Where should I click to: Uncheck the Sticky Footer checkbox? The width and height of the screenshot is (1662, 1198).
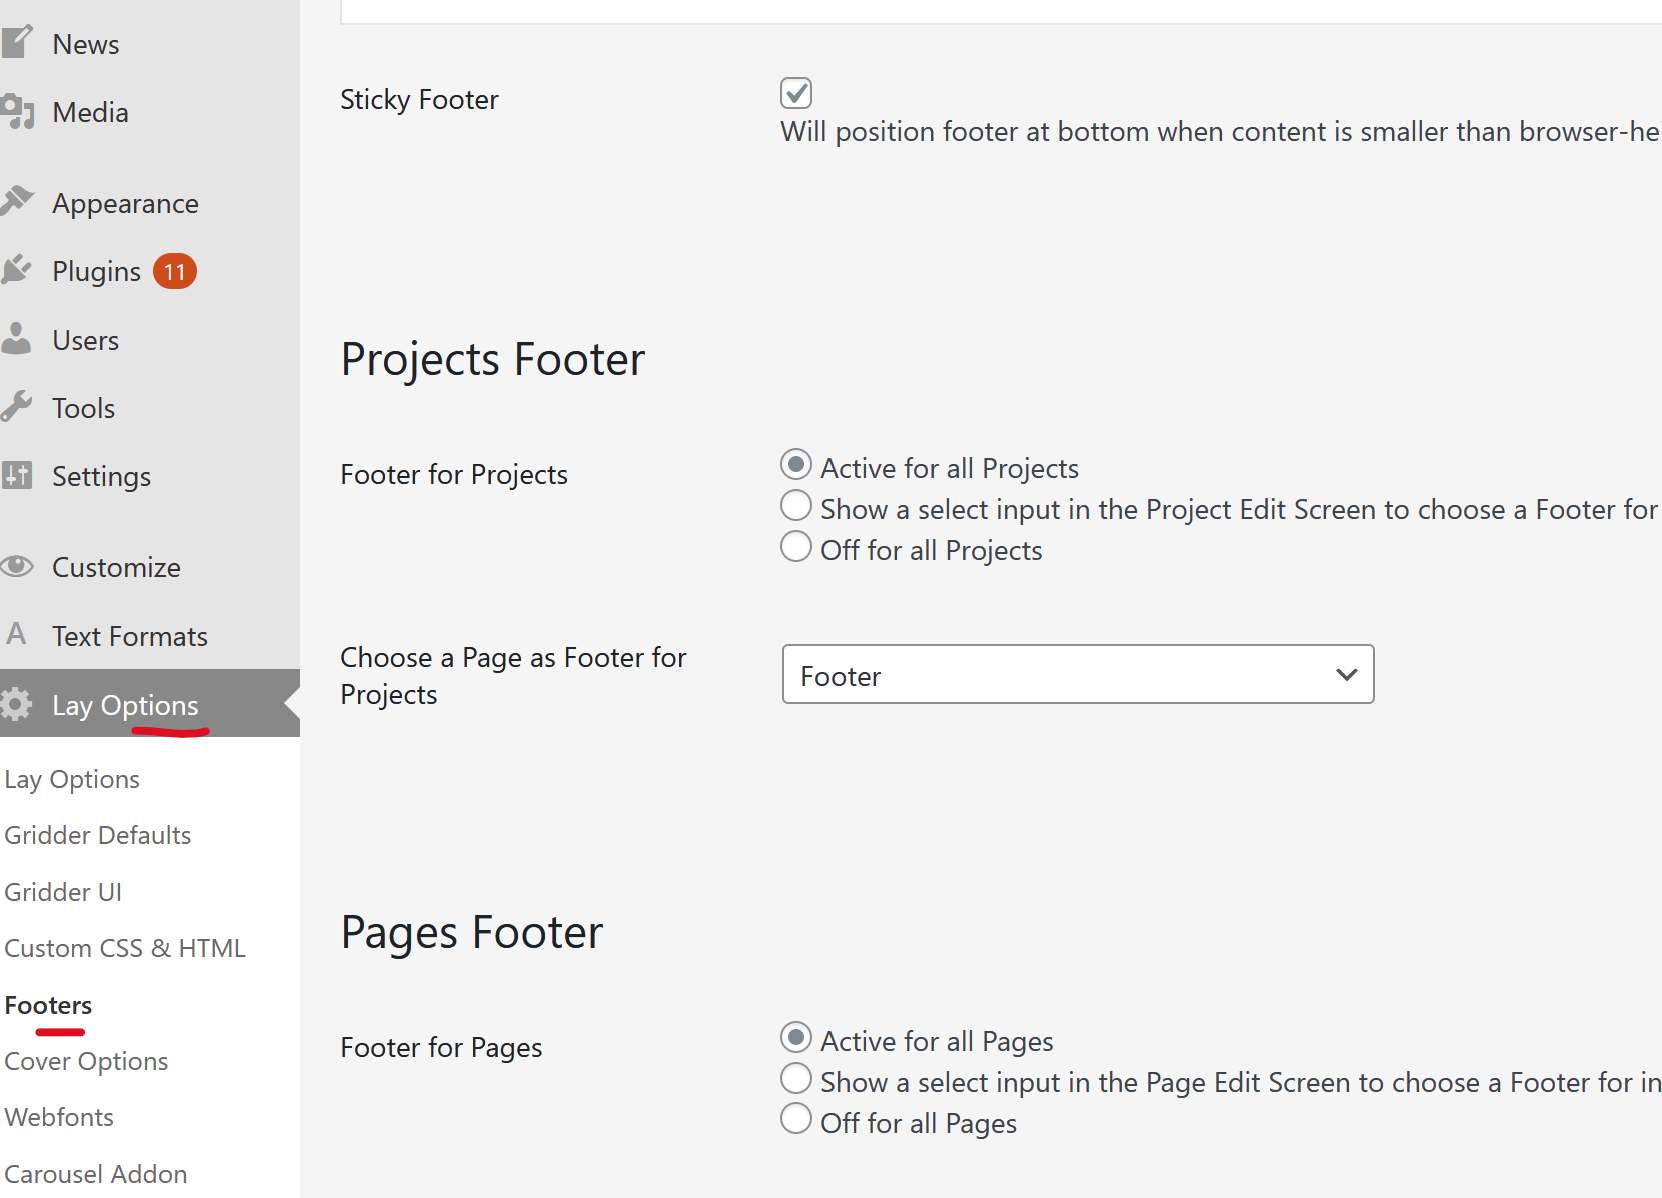[796, 93]
